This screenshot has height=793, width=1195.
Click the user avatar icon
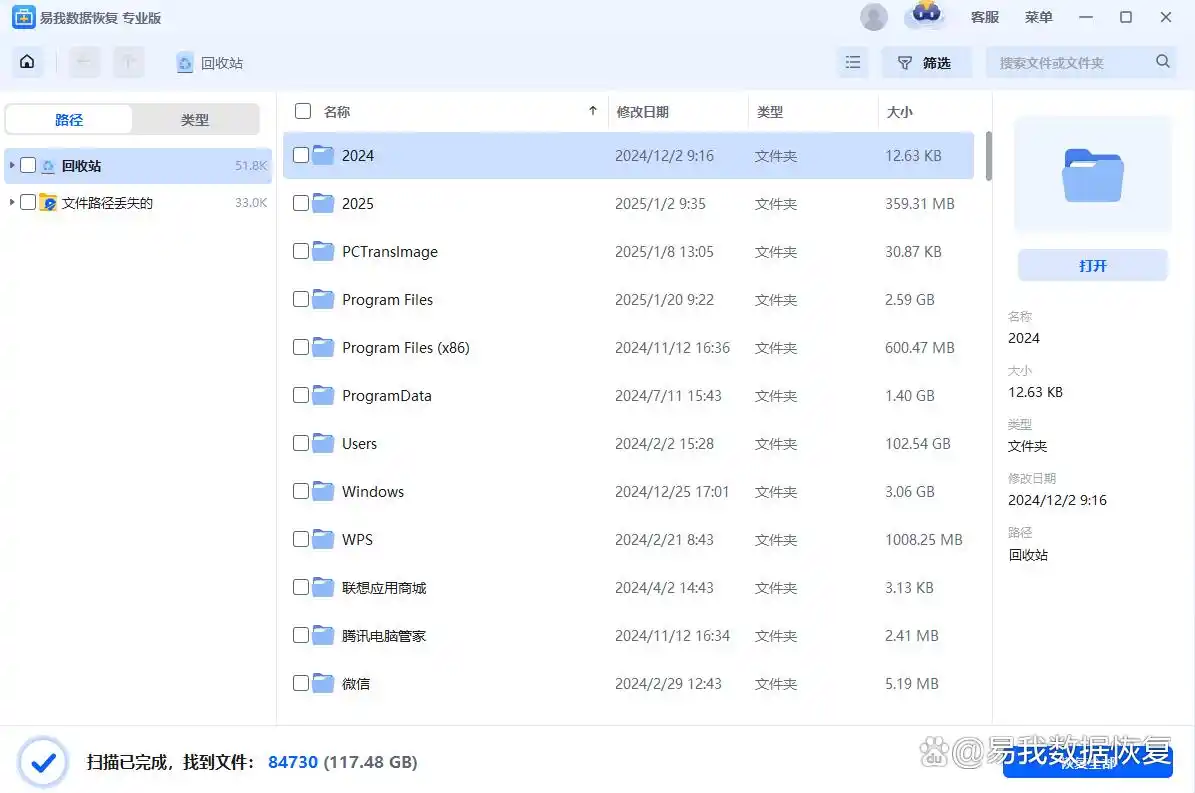[x=873, y=16]
